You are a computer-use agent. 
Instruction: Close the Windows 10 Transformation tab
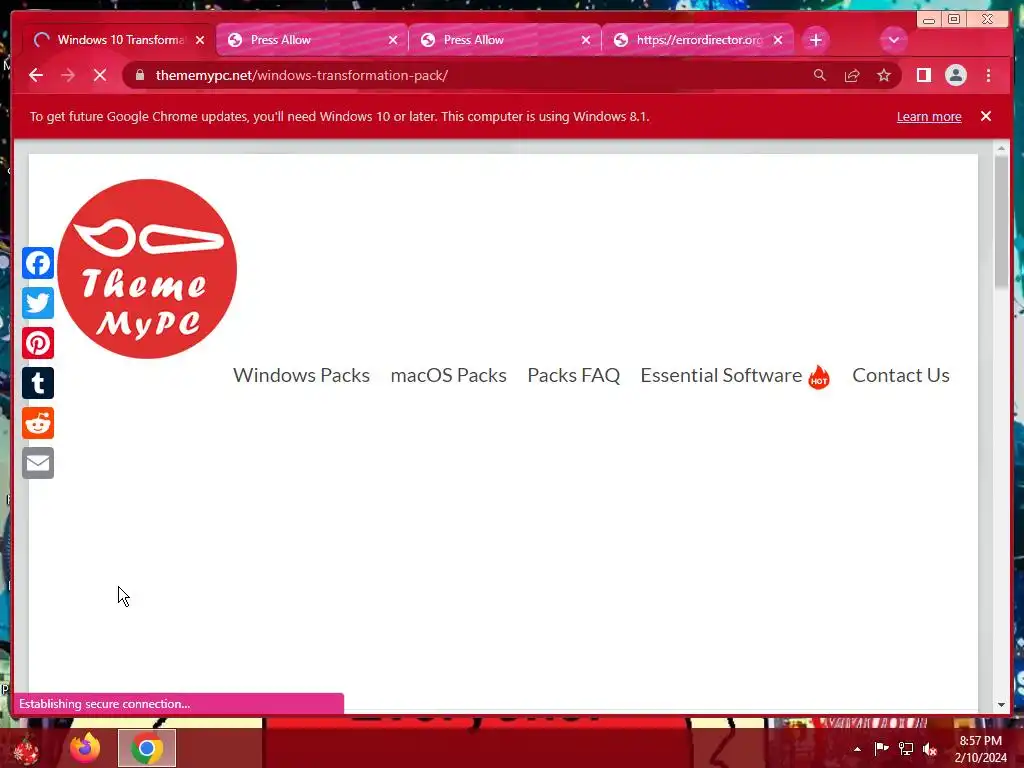click(x=200, y=40)
